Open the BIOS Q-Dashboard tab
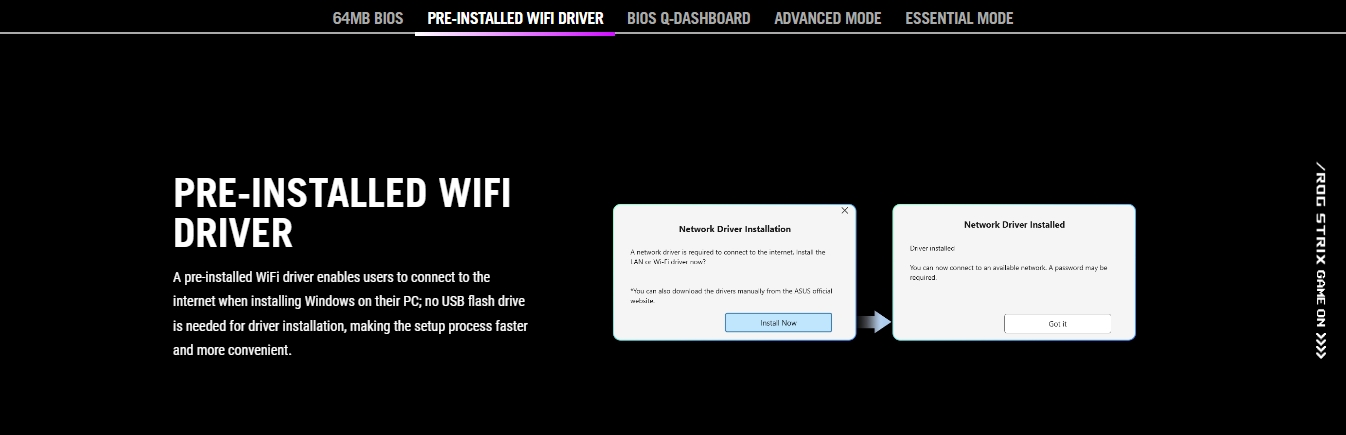This screenshot has height=435, width=1346. (689, 18)
